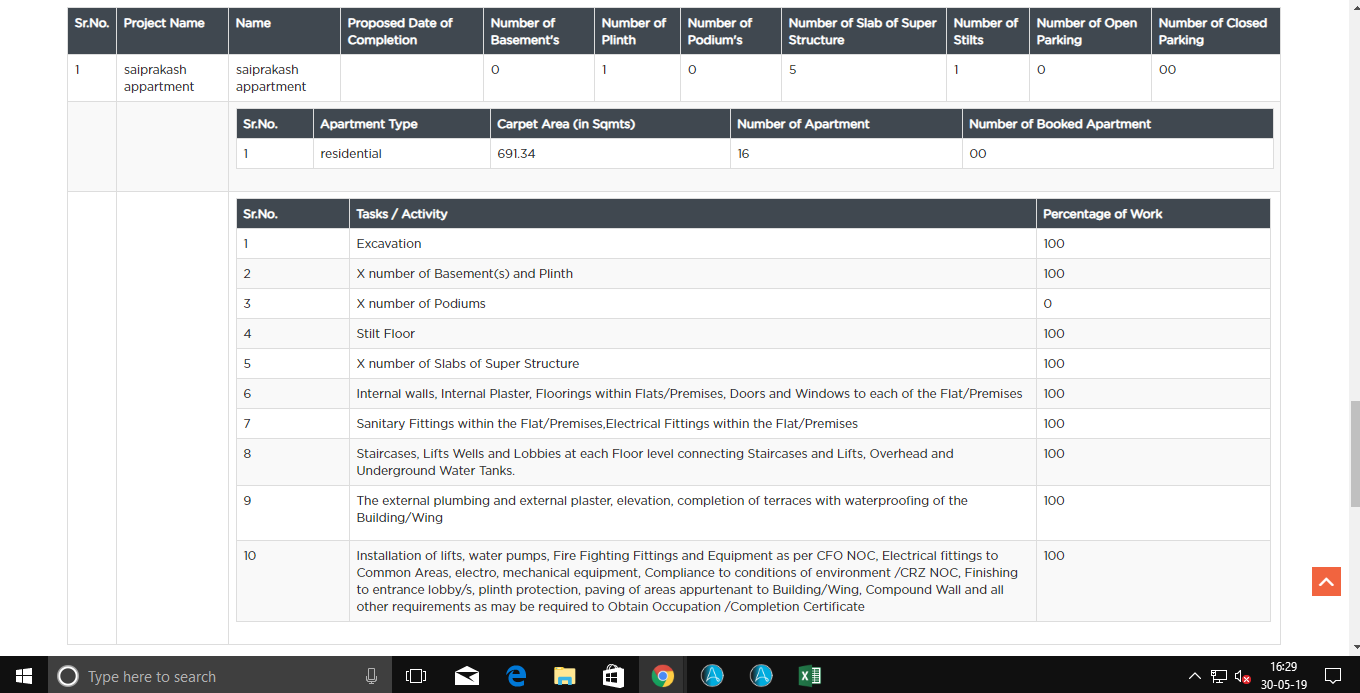Open Excel from the taskbar

pos(810,676)
